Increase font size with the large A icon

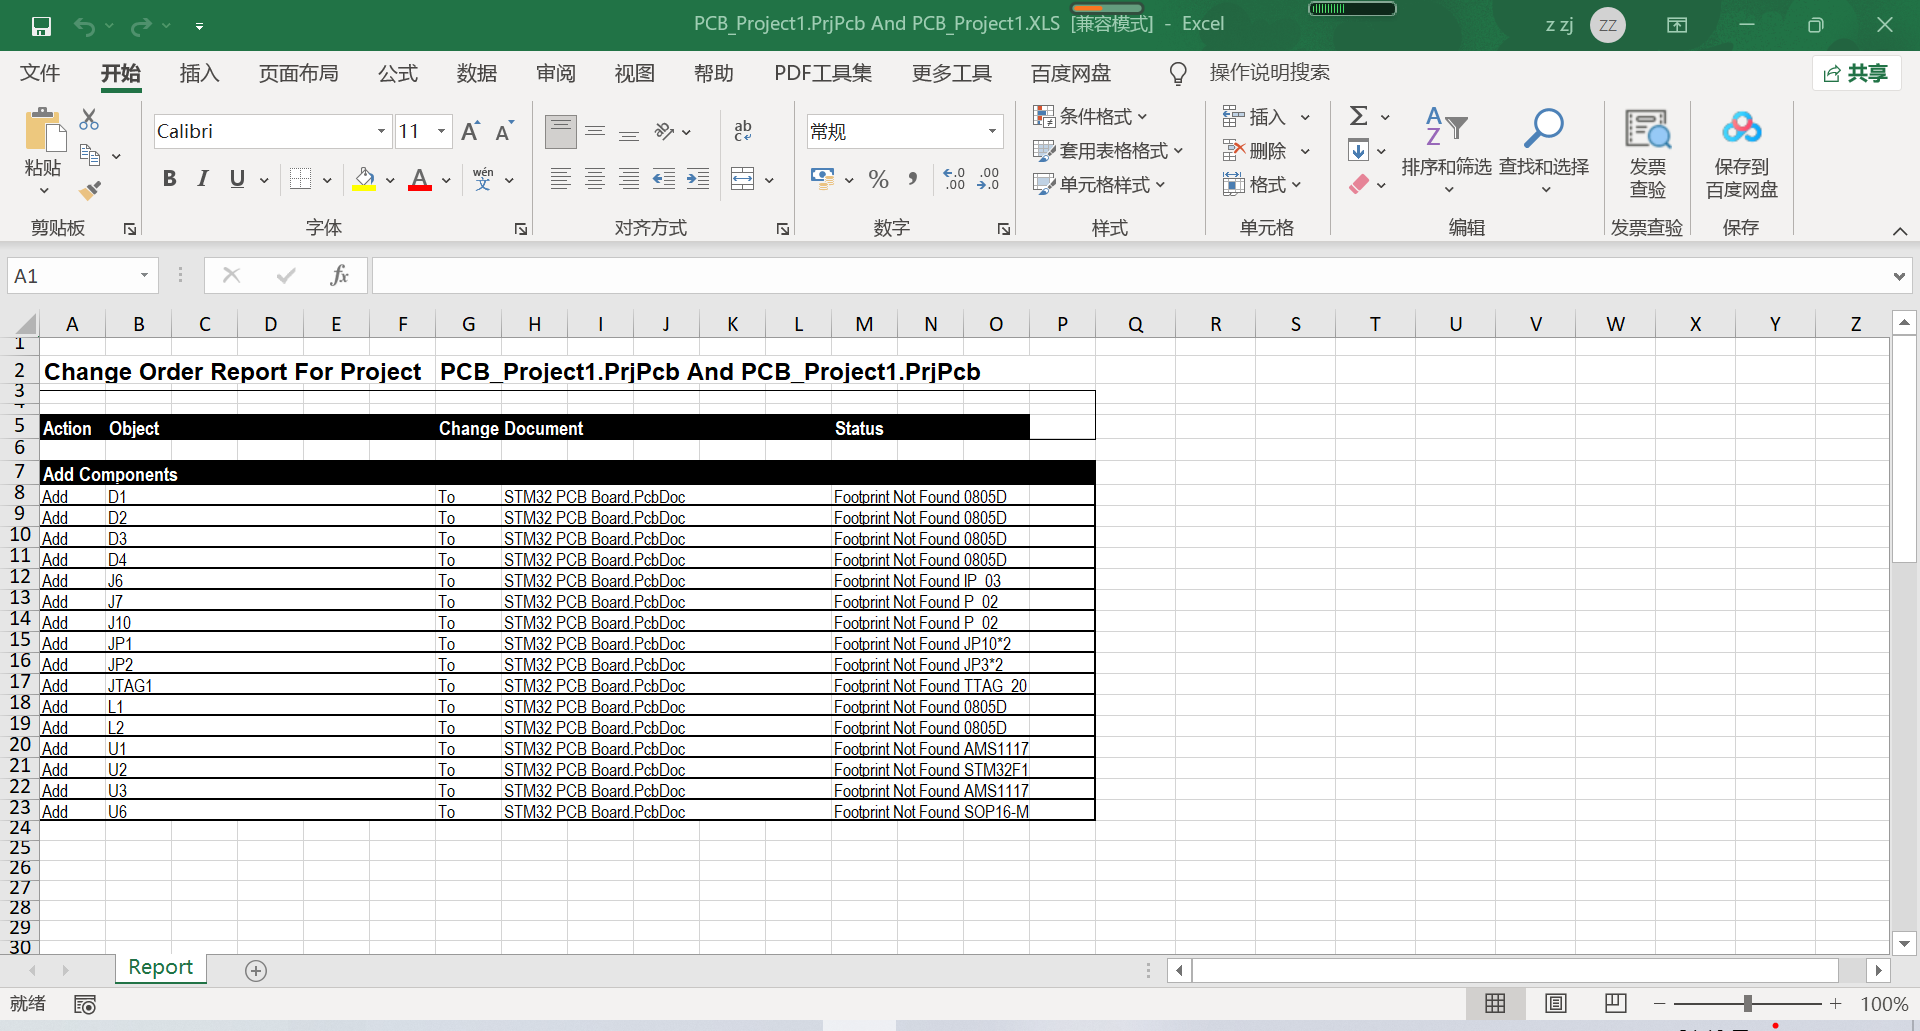click(x=470, y=131)
